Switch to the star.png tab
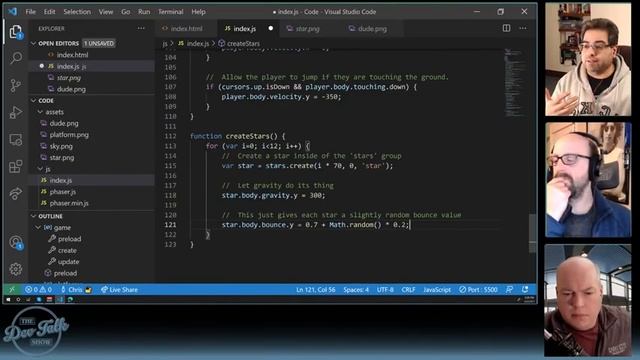Image resolution: width=640 pixels, height=360 pixels. pyautogui.click(x=307, y=29)
